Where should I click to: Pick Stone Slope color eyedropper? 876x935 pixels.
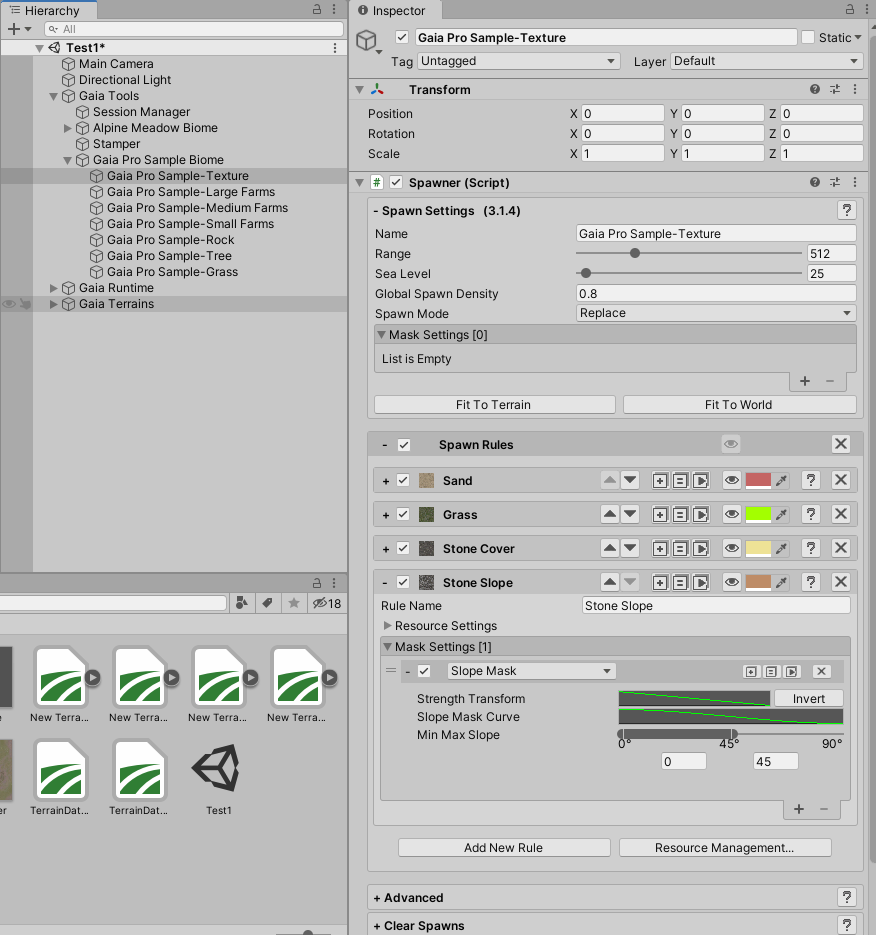click(781, 583)
